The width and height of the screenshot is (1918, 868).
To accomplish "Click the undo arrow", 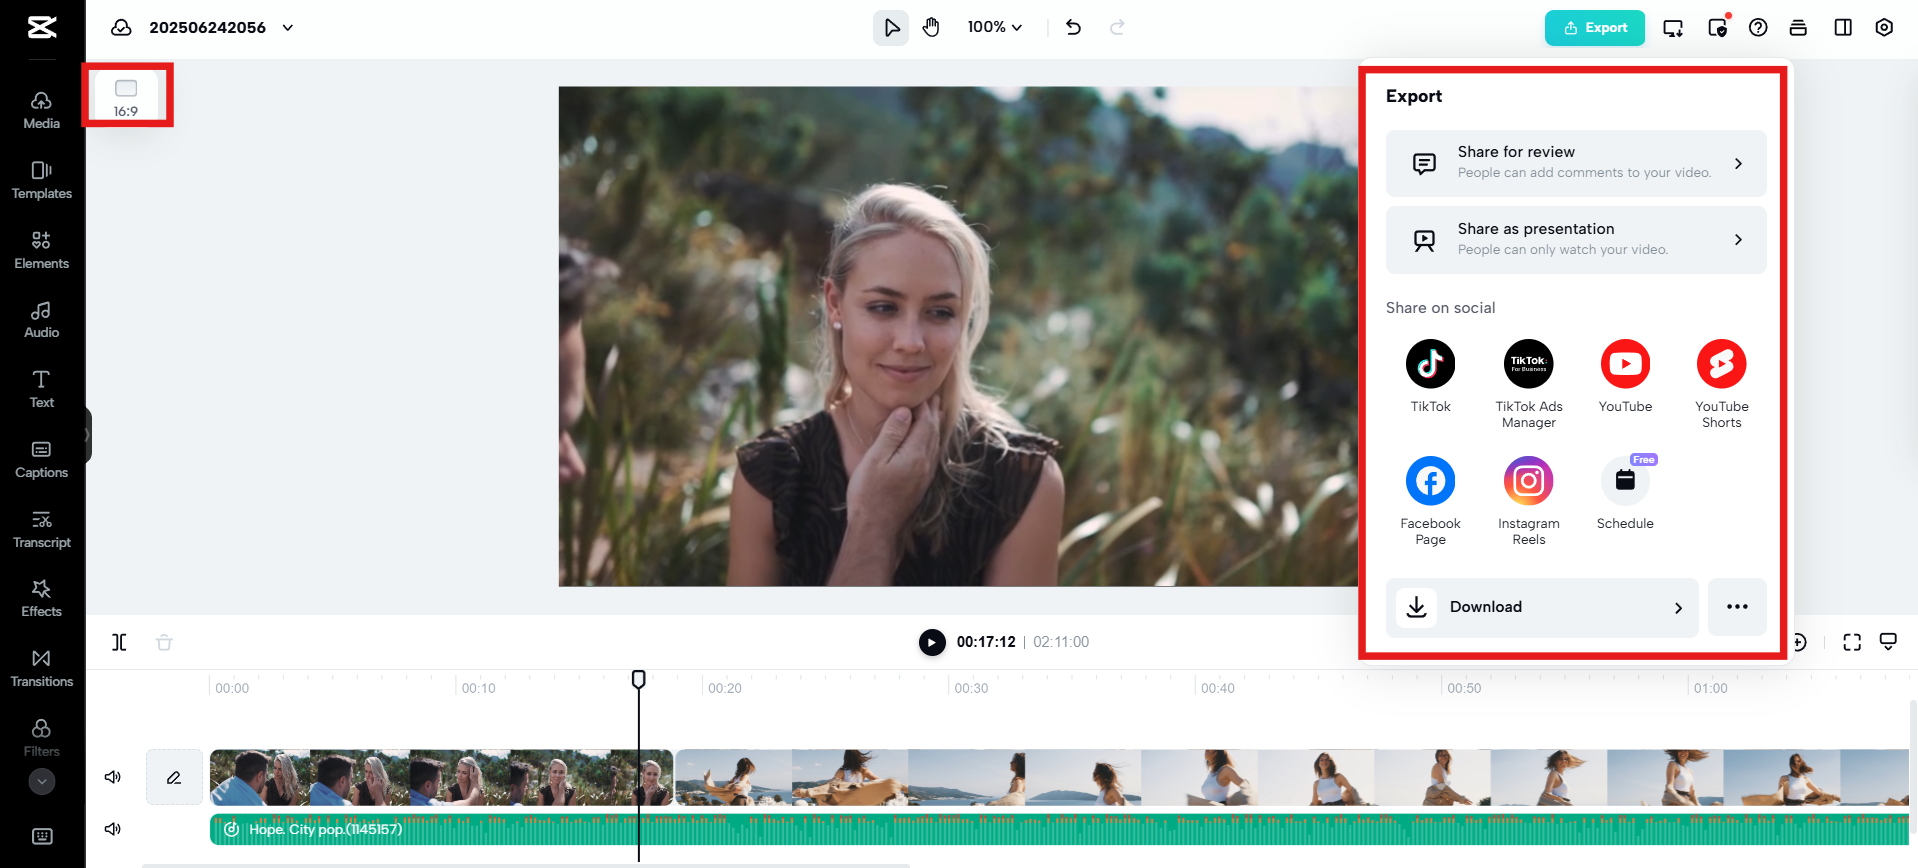I will (x=1073, y=27).
